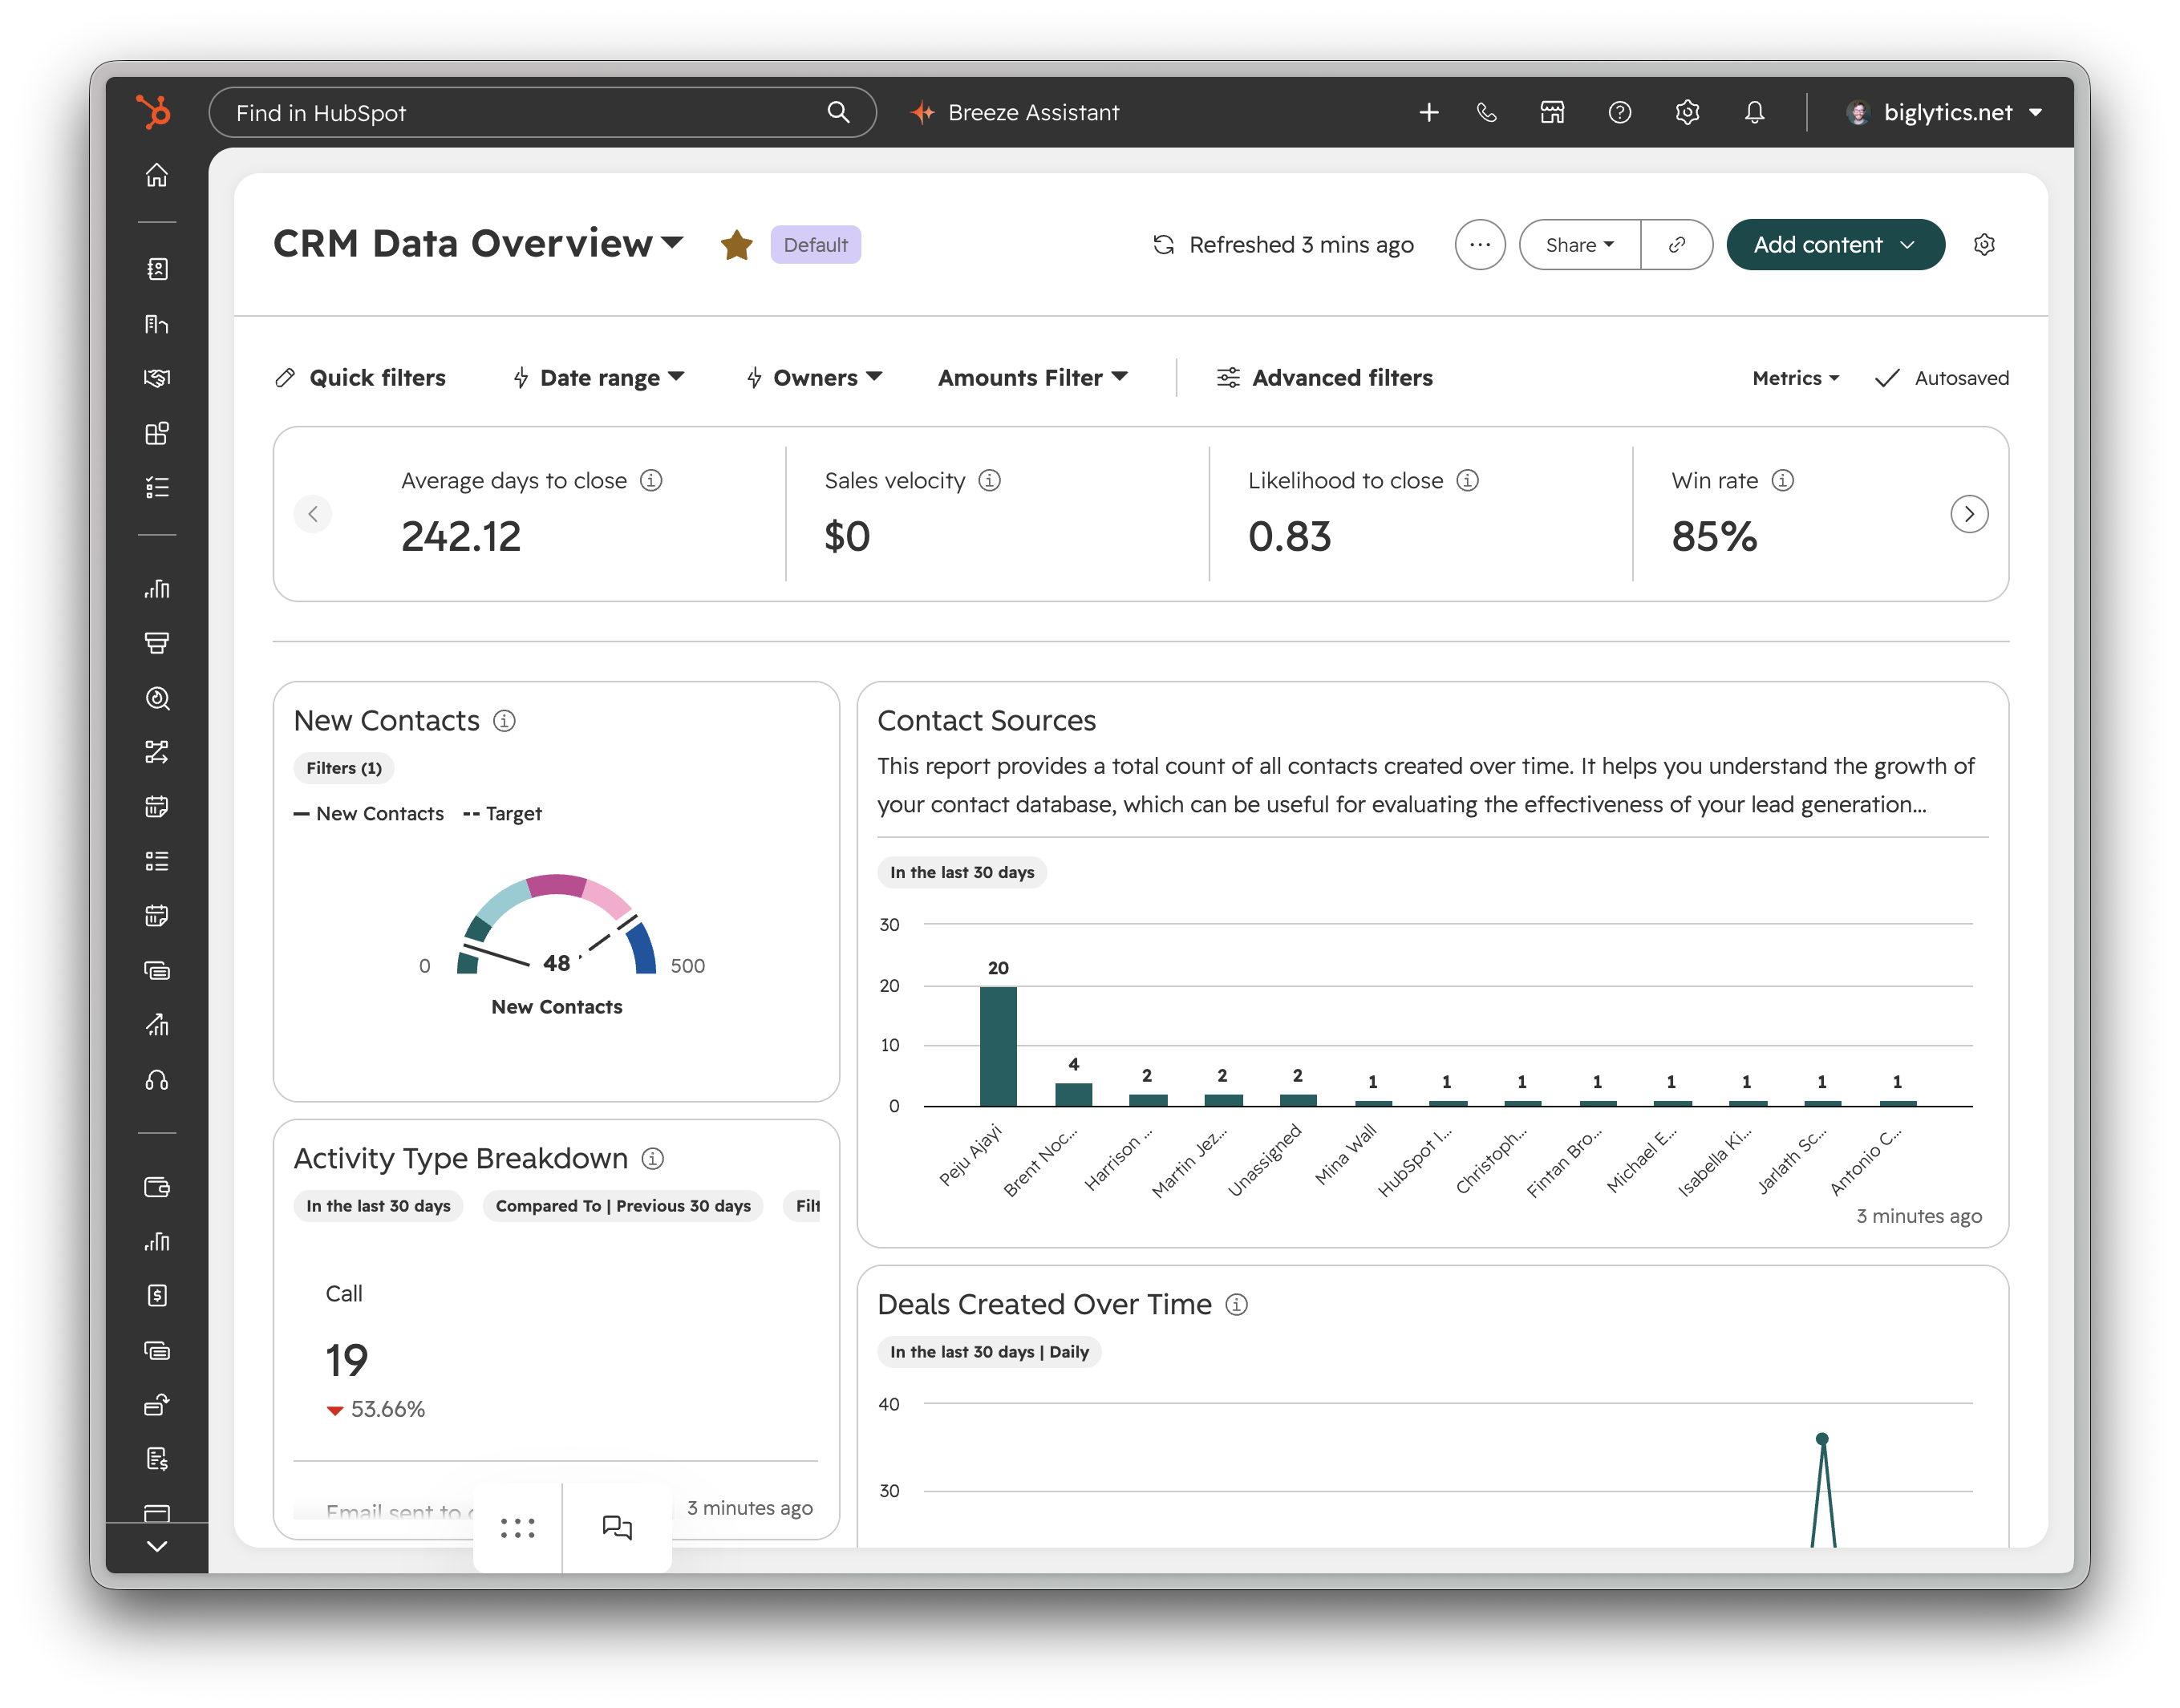
Task: Copy dashboard link icon button
Action: pos(1677,245)
